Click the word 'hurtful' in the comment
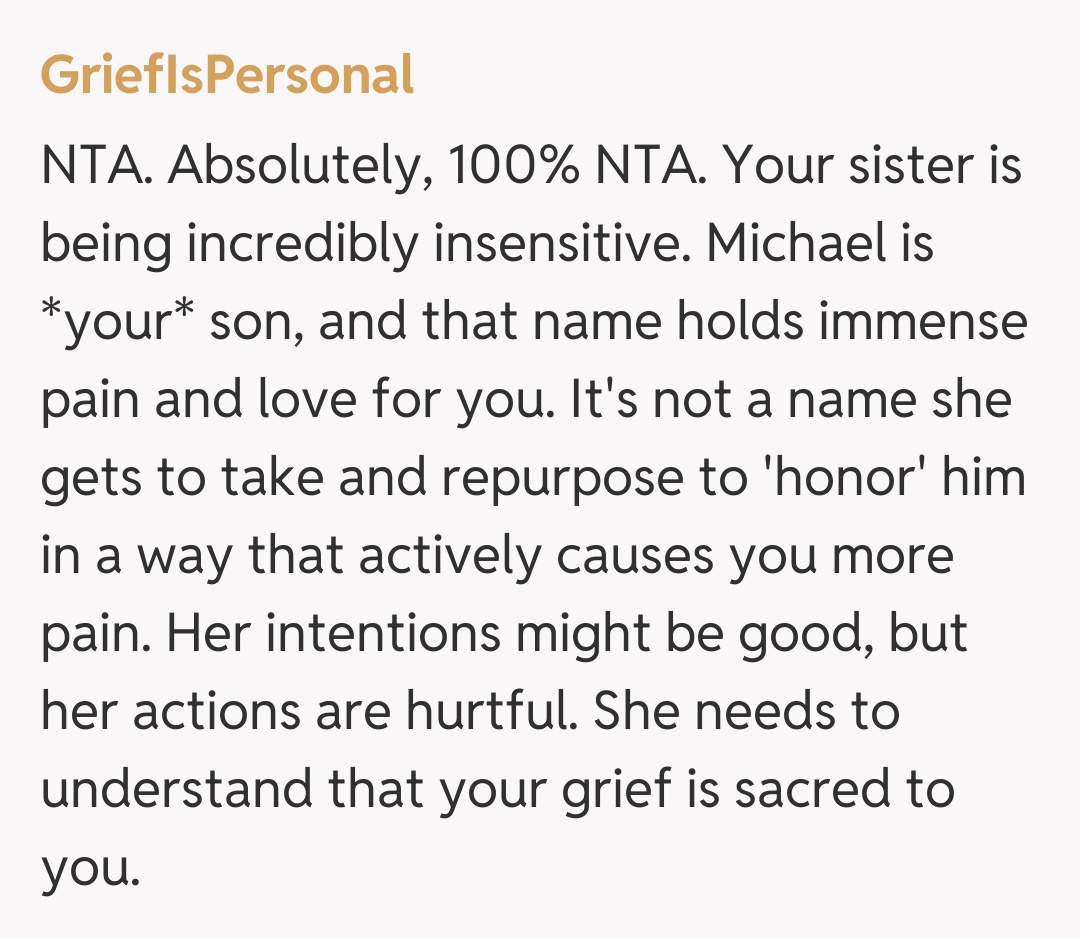This screenshot has width=1080, height=938. pyautogui.click(x=490, y=712)
